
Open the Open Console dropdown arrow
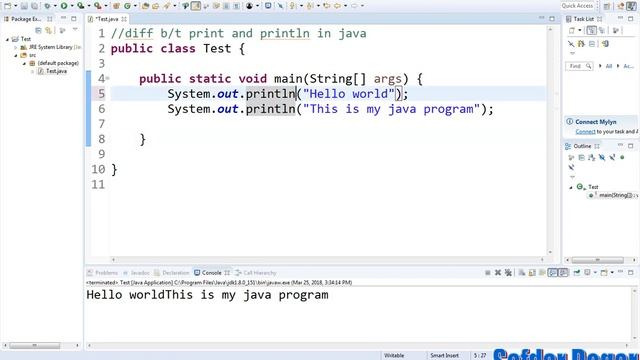coord(612,273)
